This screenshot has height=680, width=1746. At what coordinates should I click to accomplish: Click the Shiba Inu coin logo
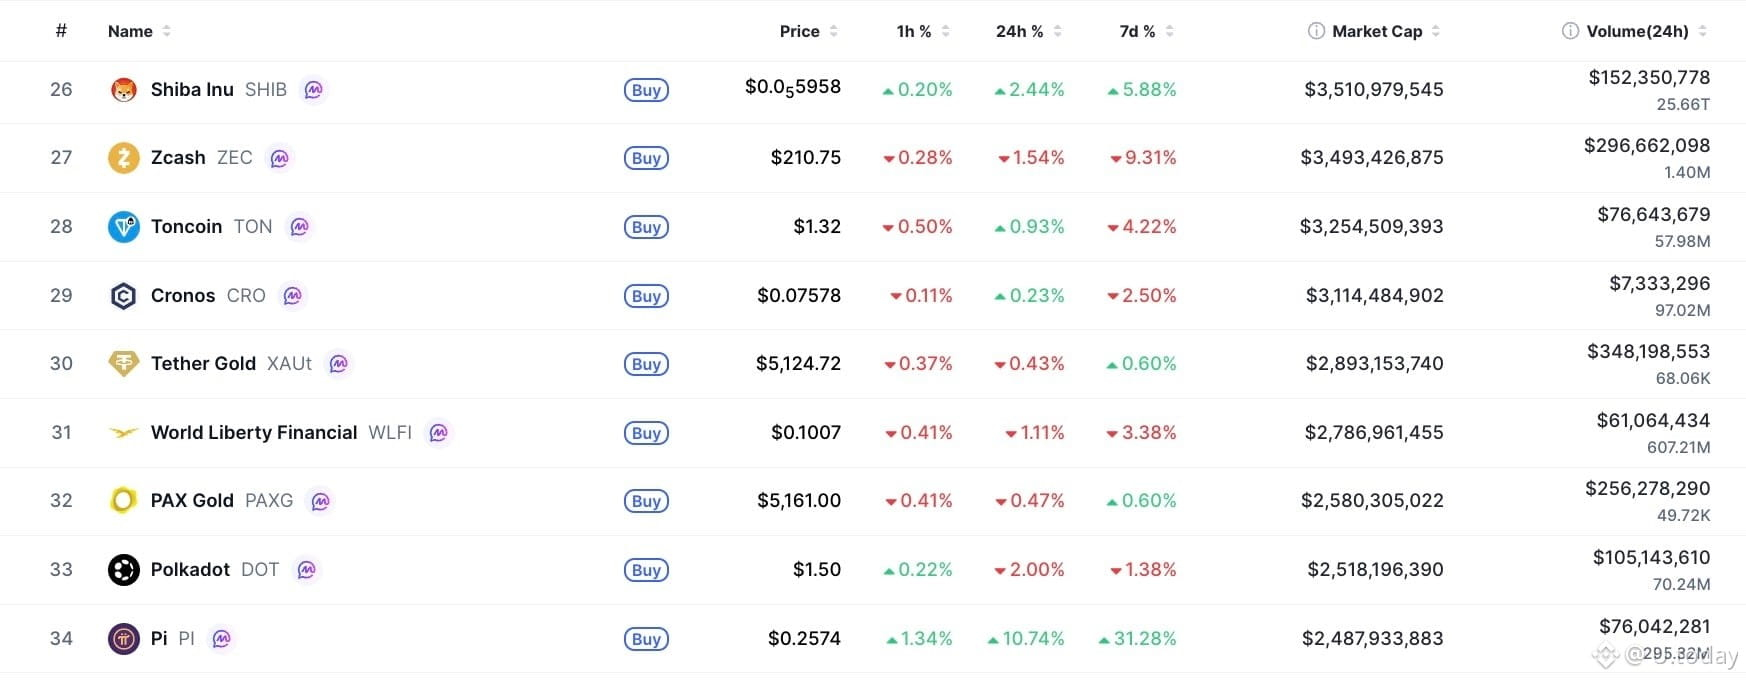123,89
